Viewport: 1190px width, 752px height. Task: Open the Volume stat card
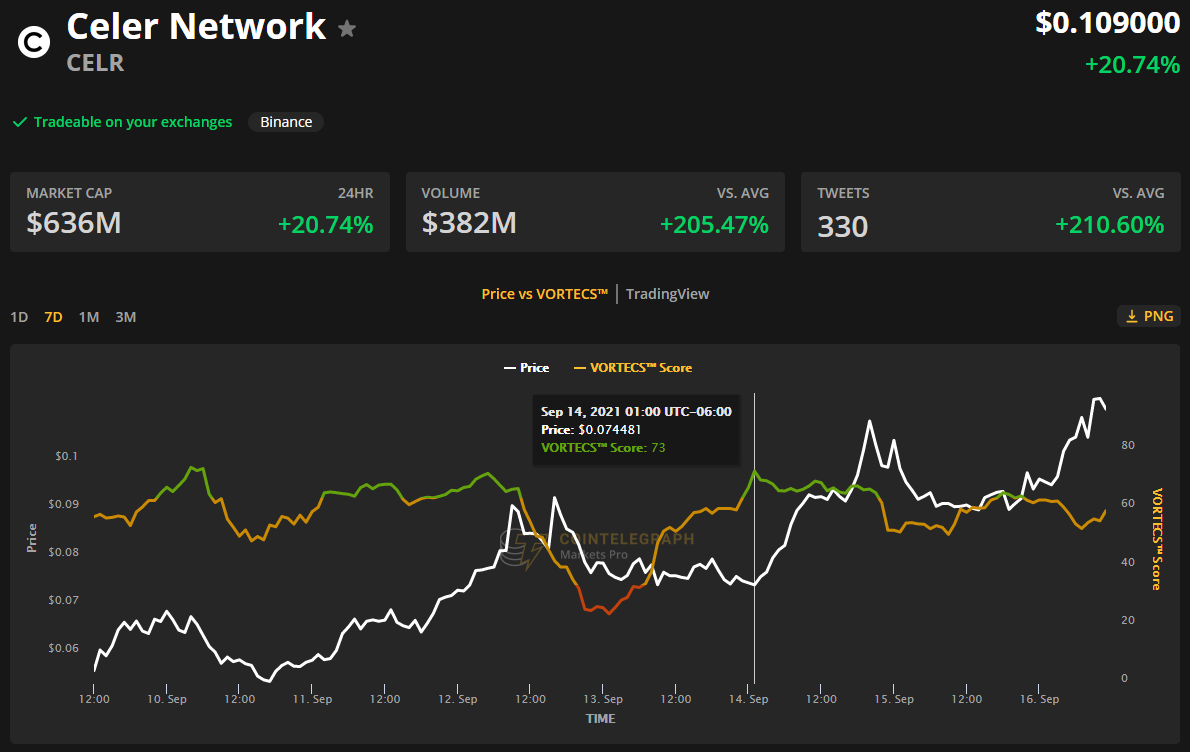tap(595, 212)
